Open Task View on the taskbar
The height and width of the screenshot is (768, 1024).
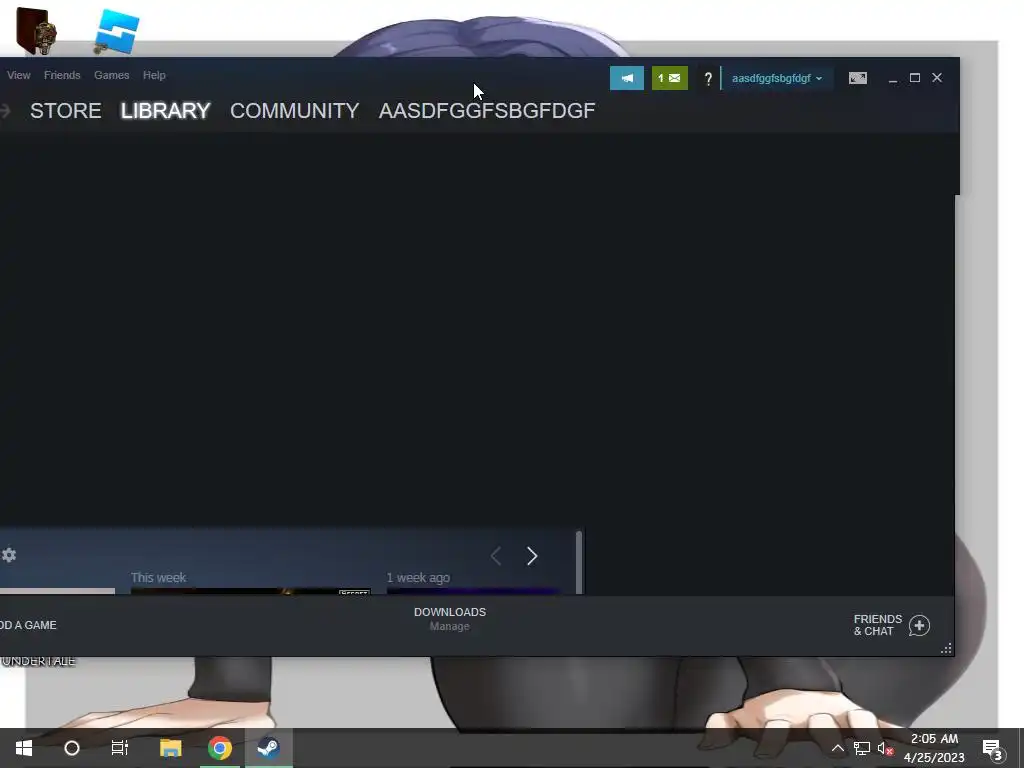120,748
